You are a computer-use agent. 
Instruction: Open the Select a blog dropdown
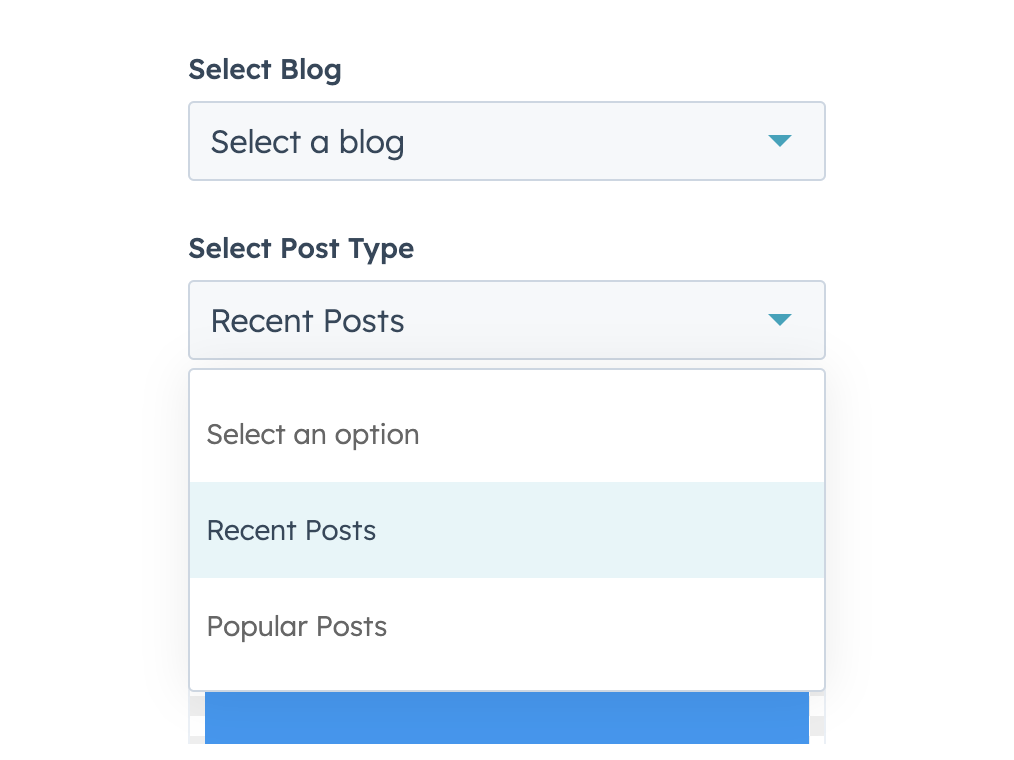(x=507, y=141)
